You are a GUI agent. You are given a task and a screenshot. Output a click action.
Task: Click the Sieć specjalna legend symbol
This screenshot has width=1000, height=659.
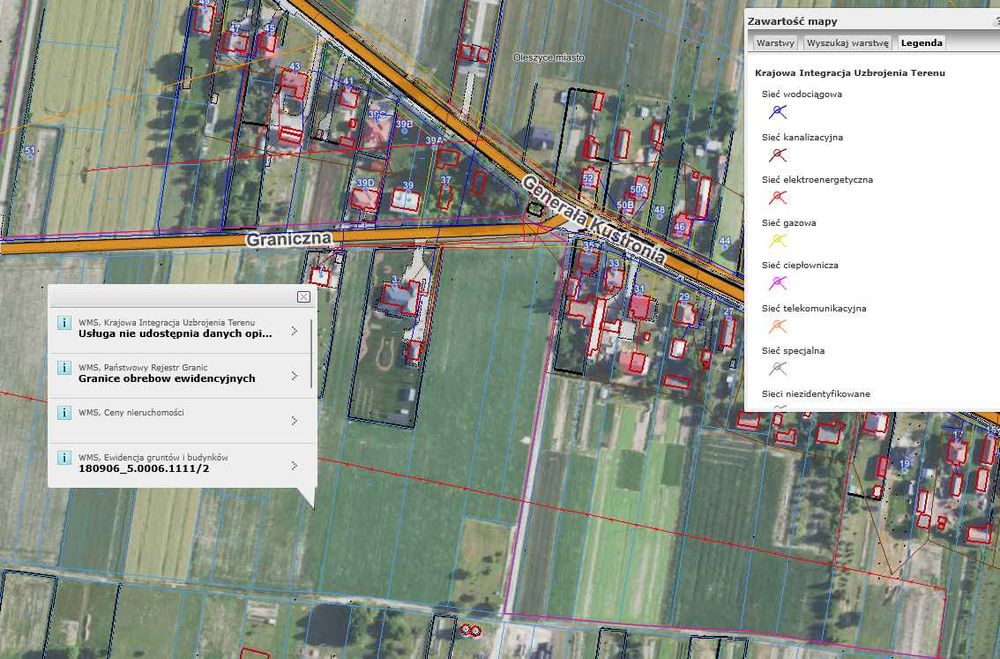point(777,369)
